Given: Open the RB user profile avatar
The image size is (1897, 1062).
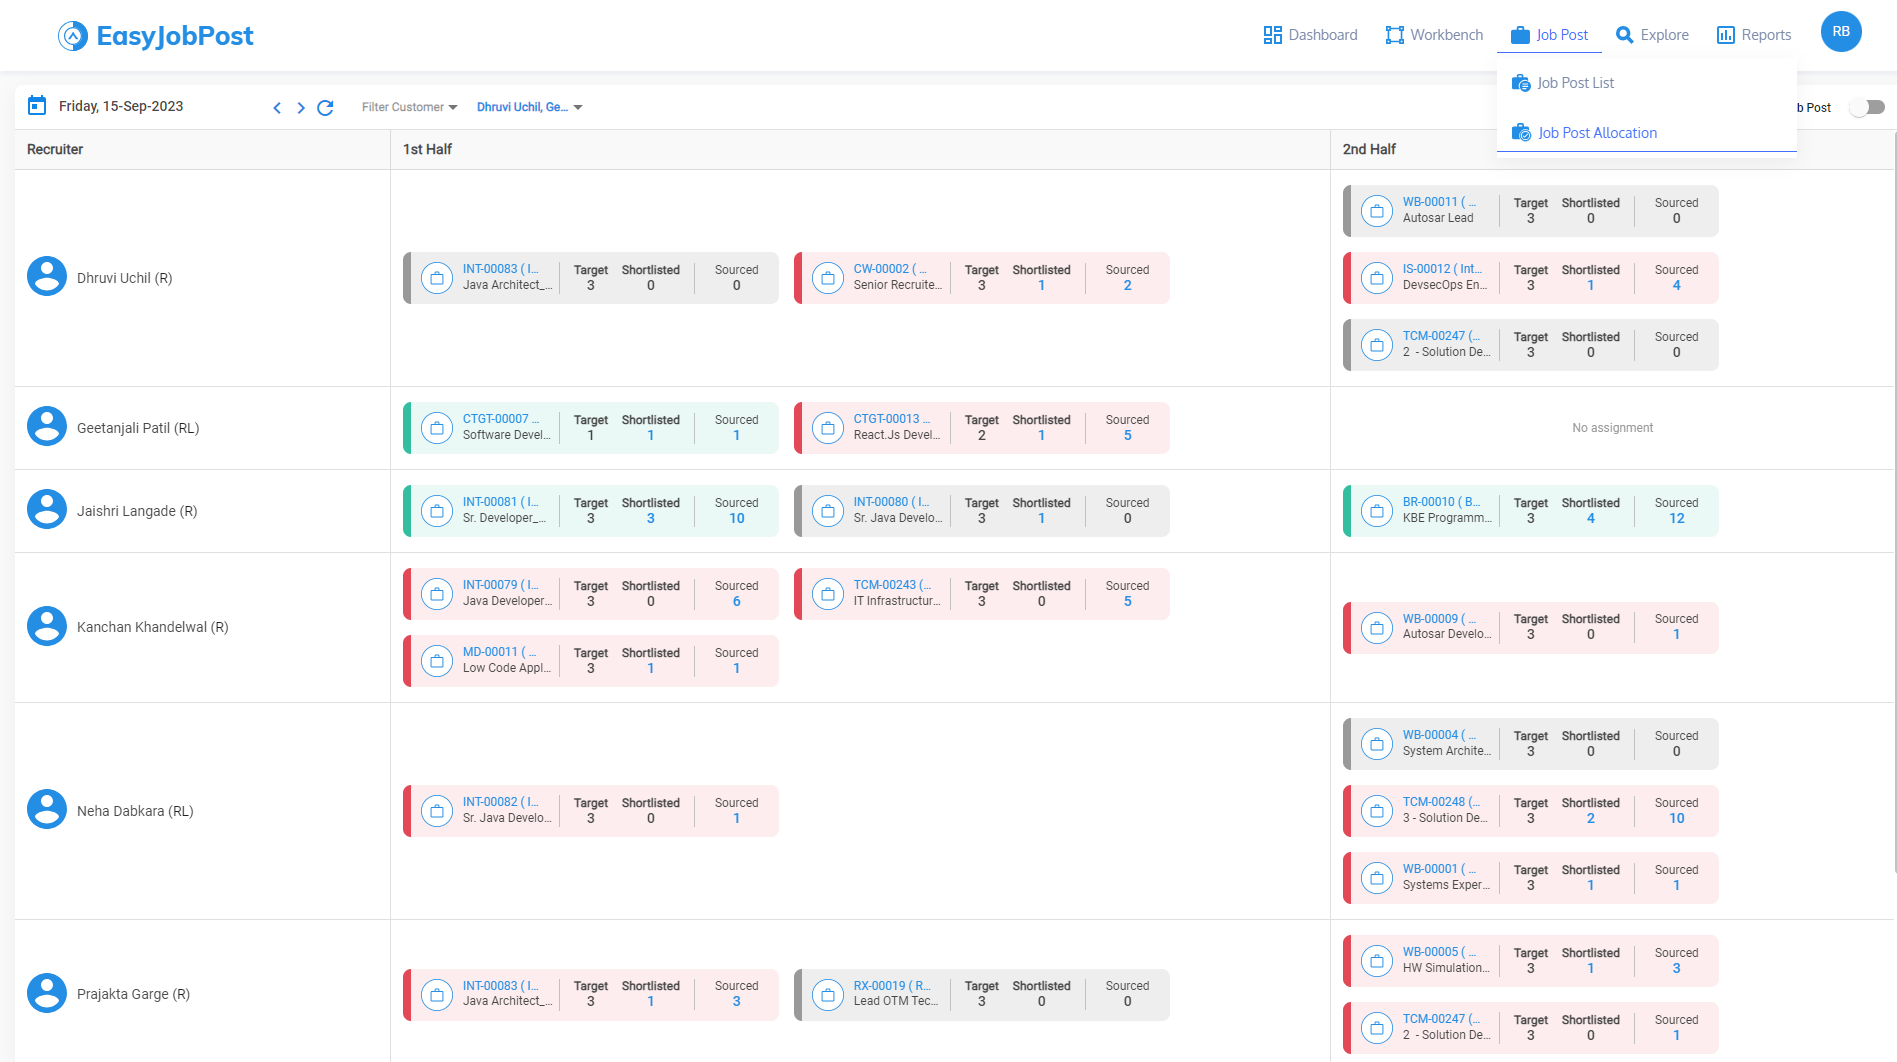Looking at the screenshot, I should (1840, 32).
